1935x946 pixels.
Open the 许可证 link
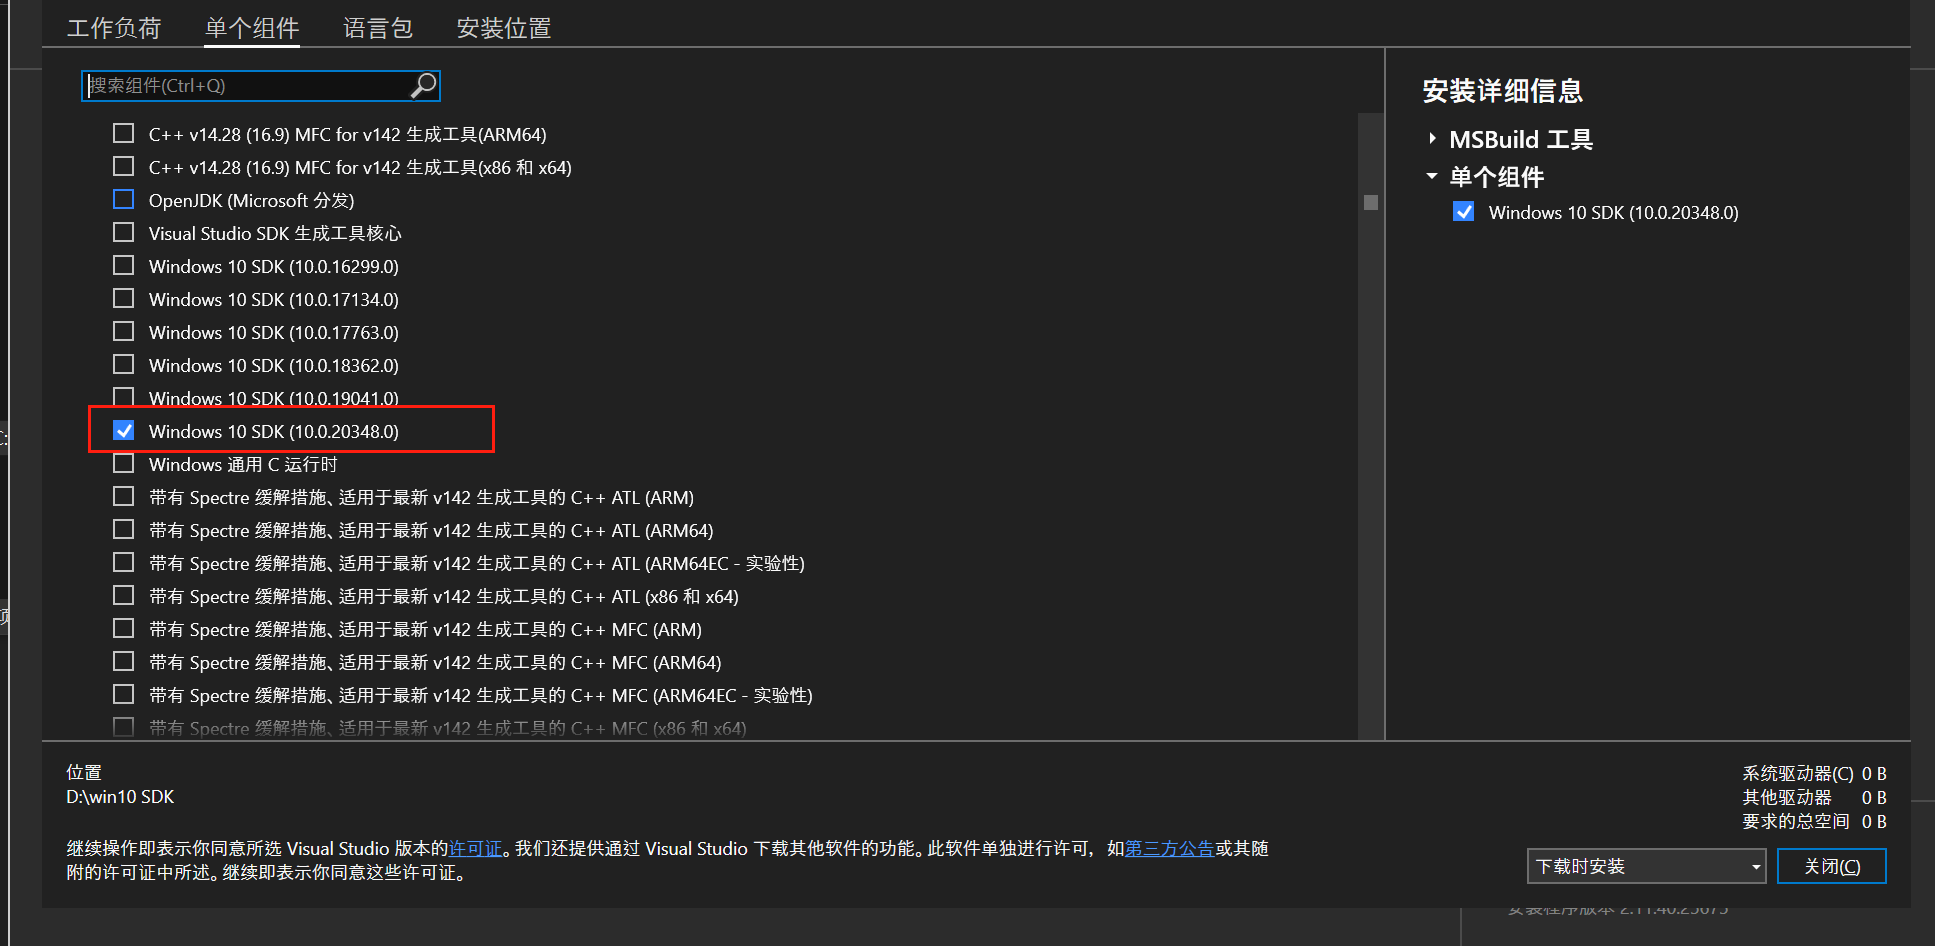pos(475,847)
